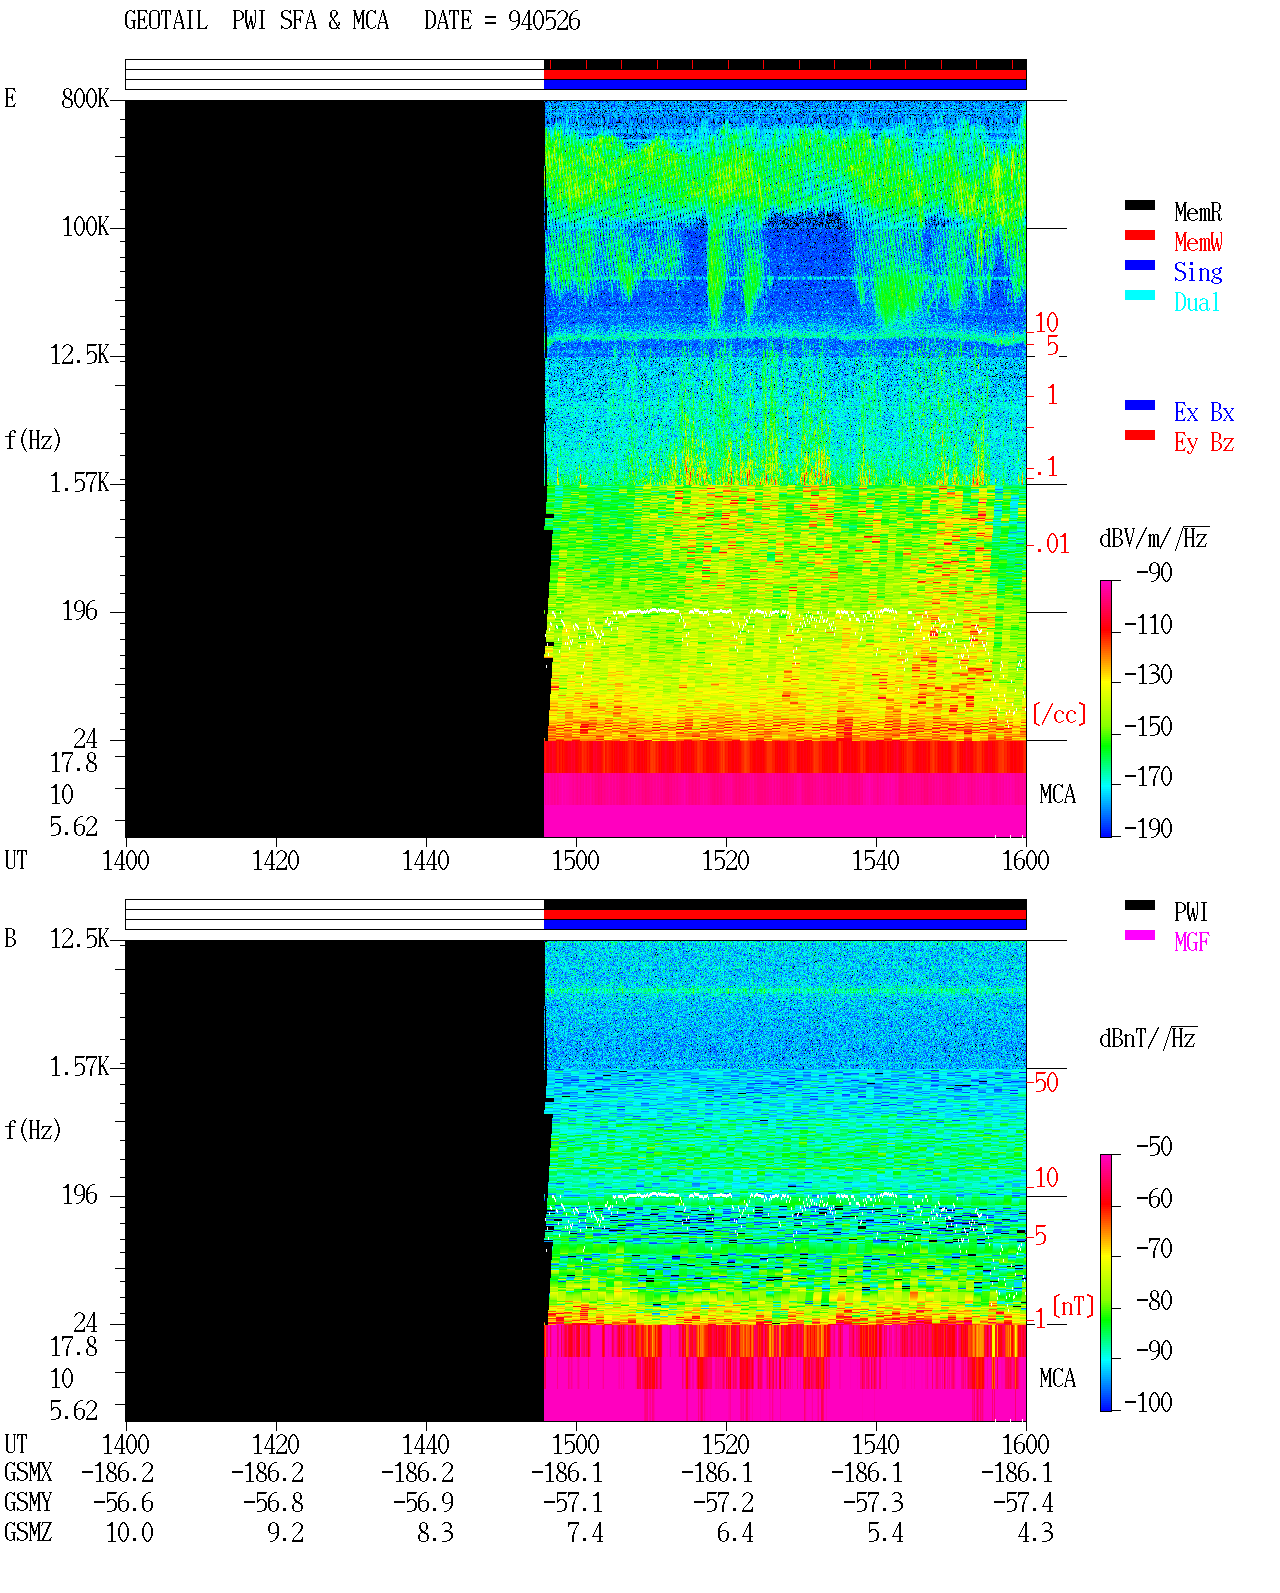Click the GSMY value "-57.4"
Viewport: 1280px width, 1593px height.
pos(1024,1503)
